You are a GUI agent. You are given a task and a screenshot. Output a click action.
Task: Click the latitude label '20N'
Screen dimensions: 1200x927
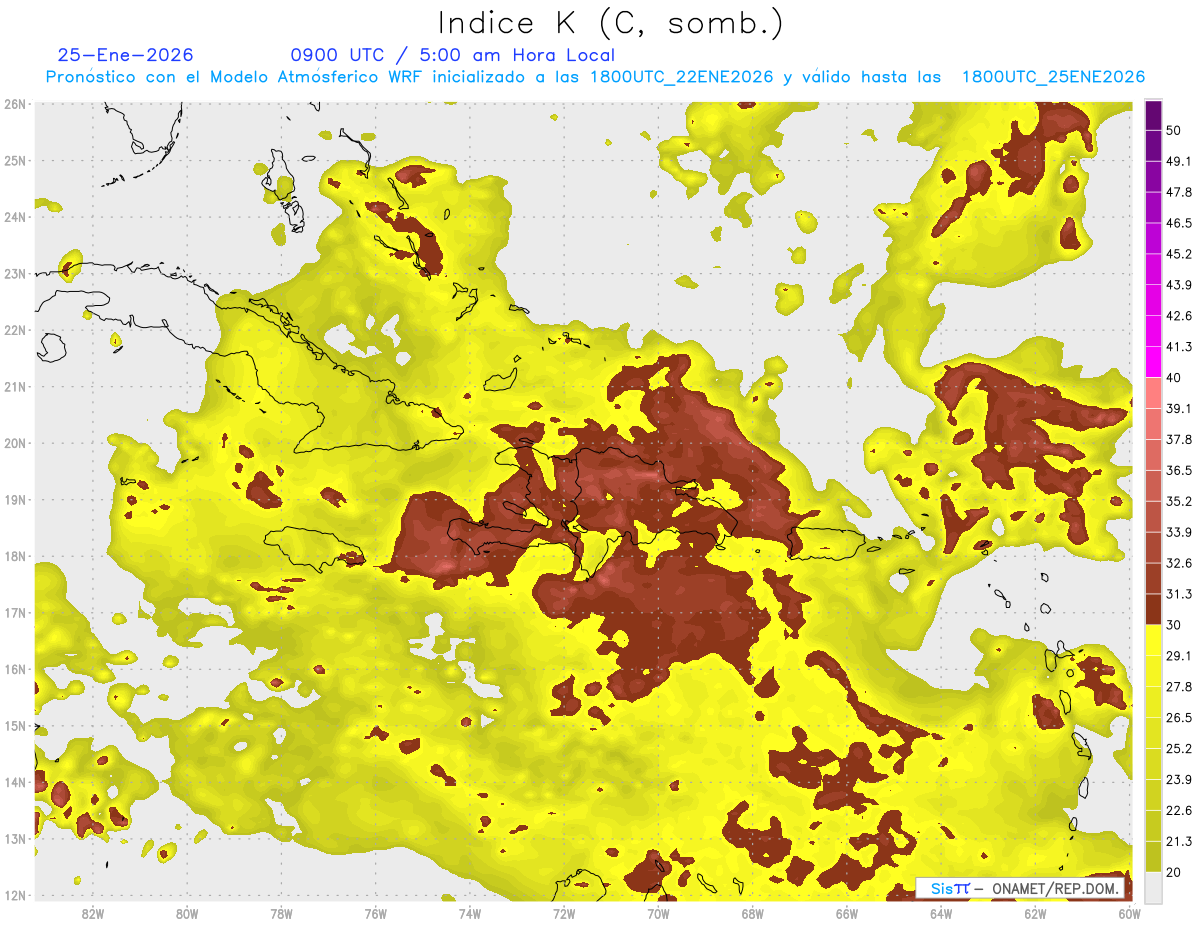[14, 443]
